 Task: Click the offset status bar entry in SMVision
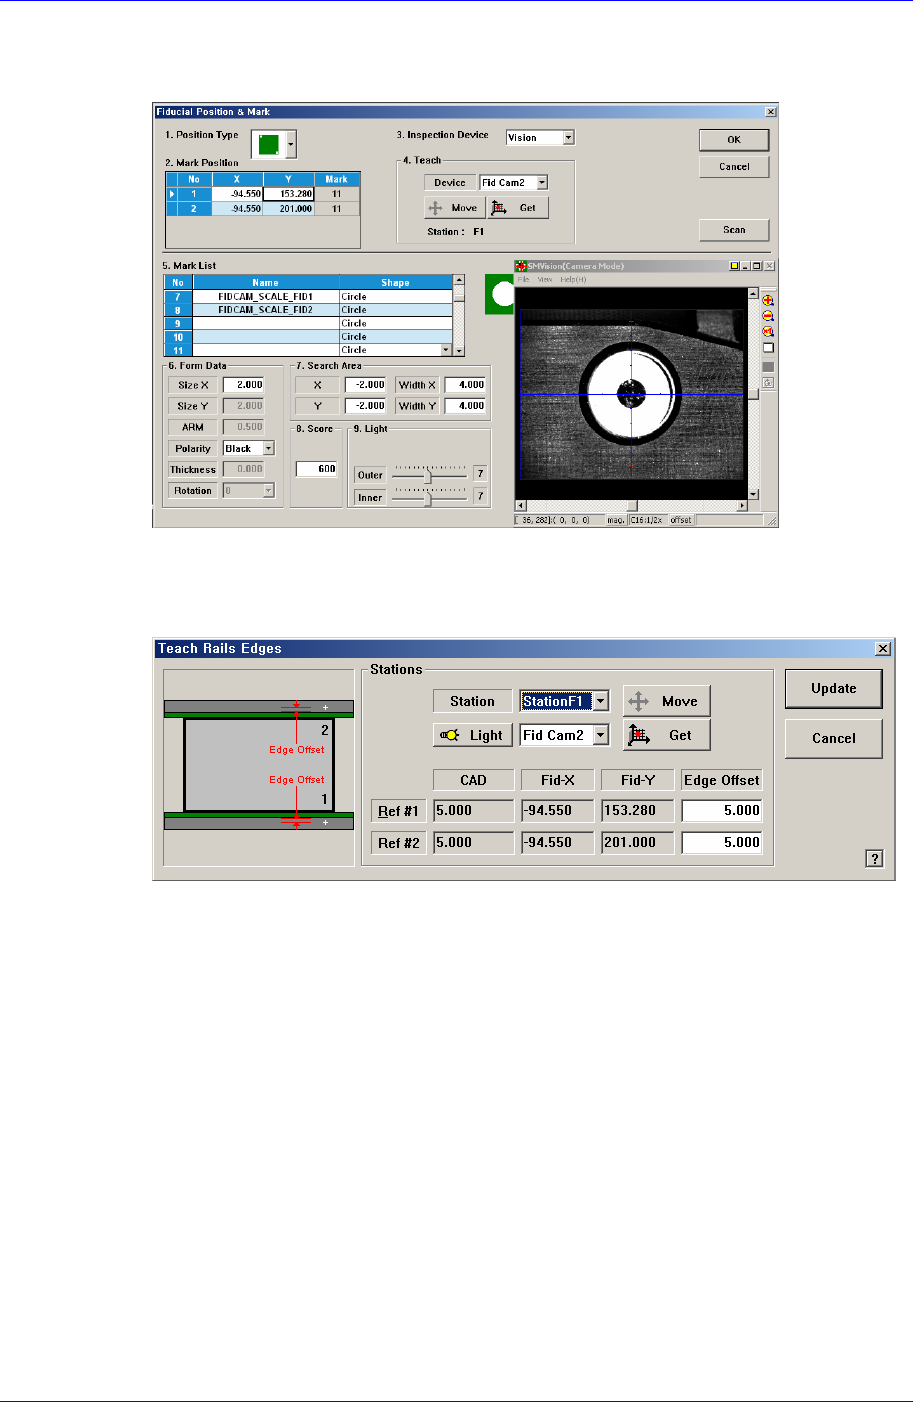click(x=681, y=520)
